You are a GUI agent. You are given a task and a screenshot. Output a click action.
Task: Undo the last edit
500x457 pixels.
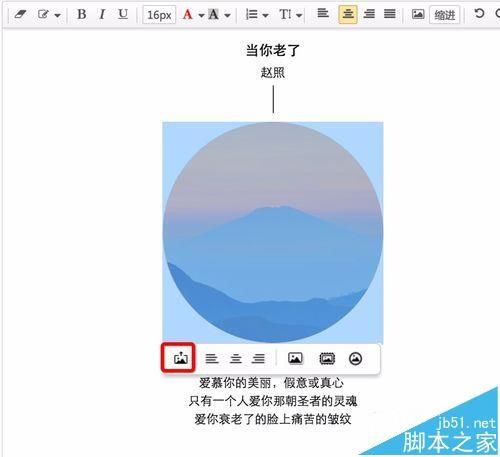pos(479,14)
